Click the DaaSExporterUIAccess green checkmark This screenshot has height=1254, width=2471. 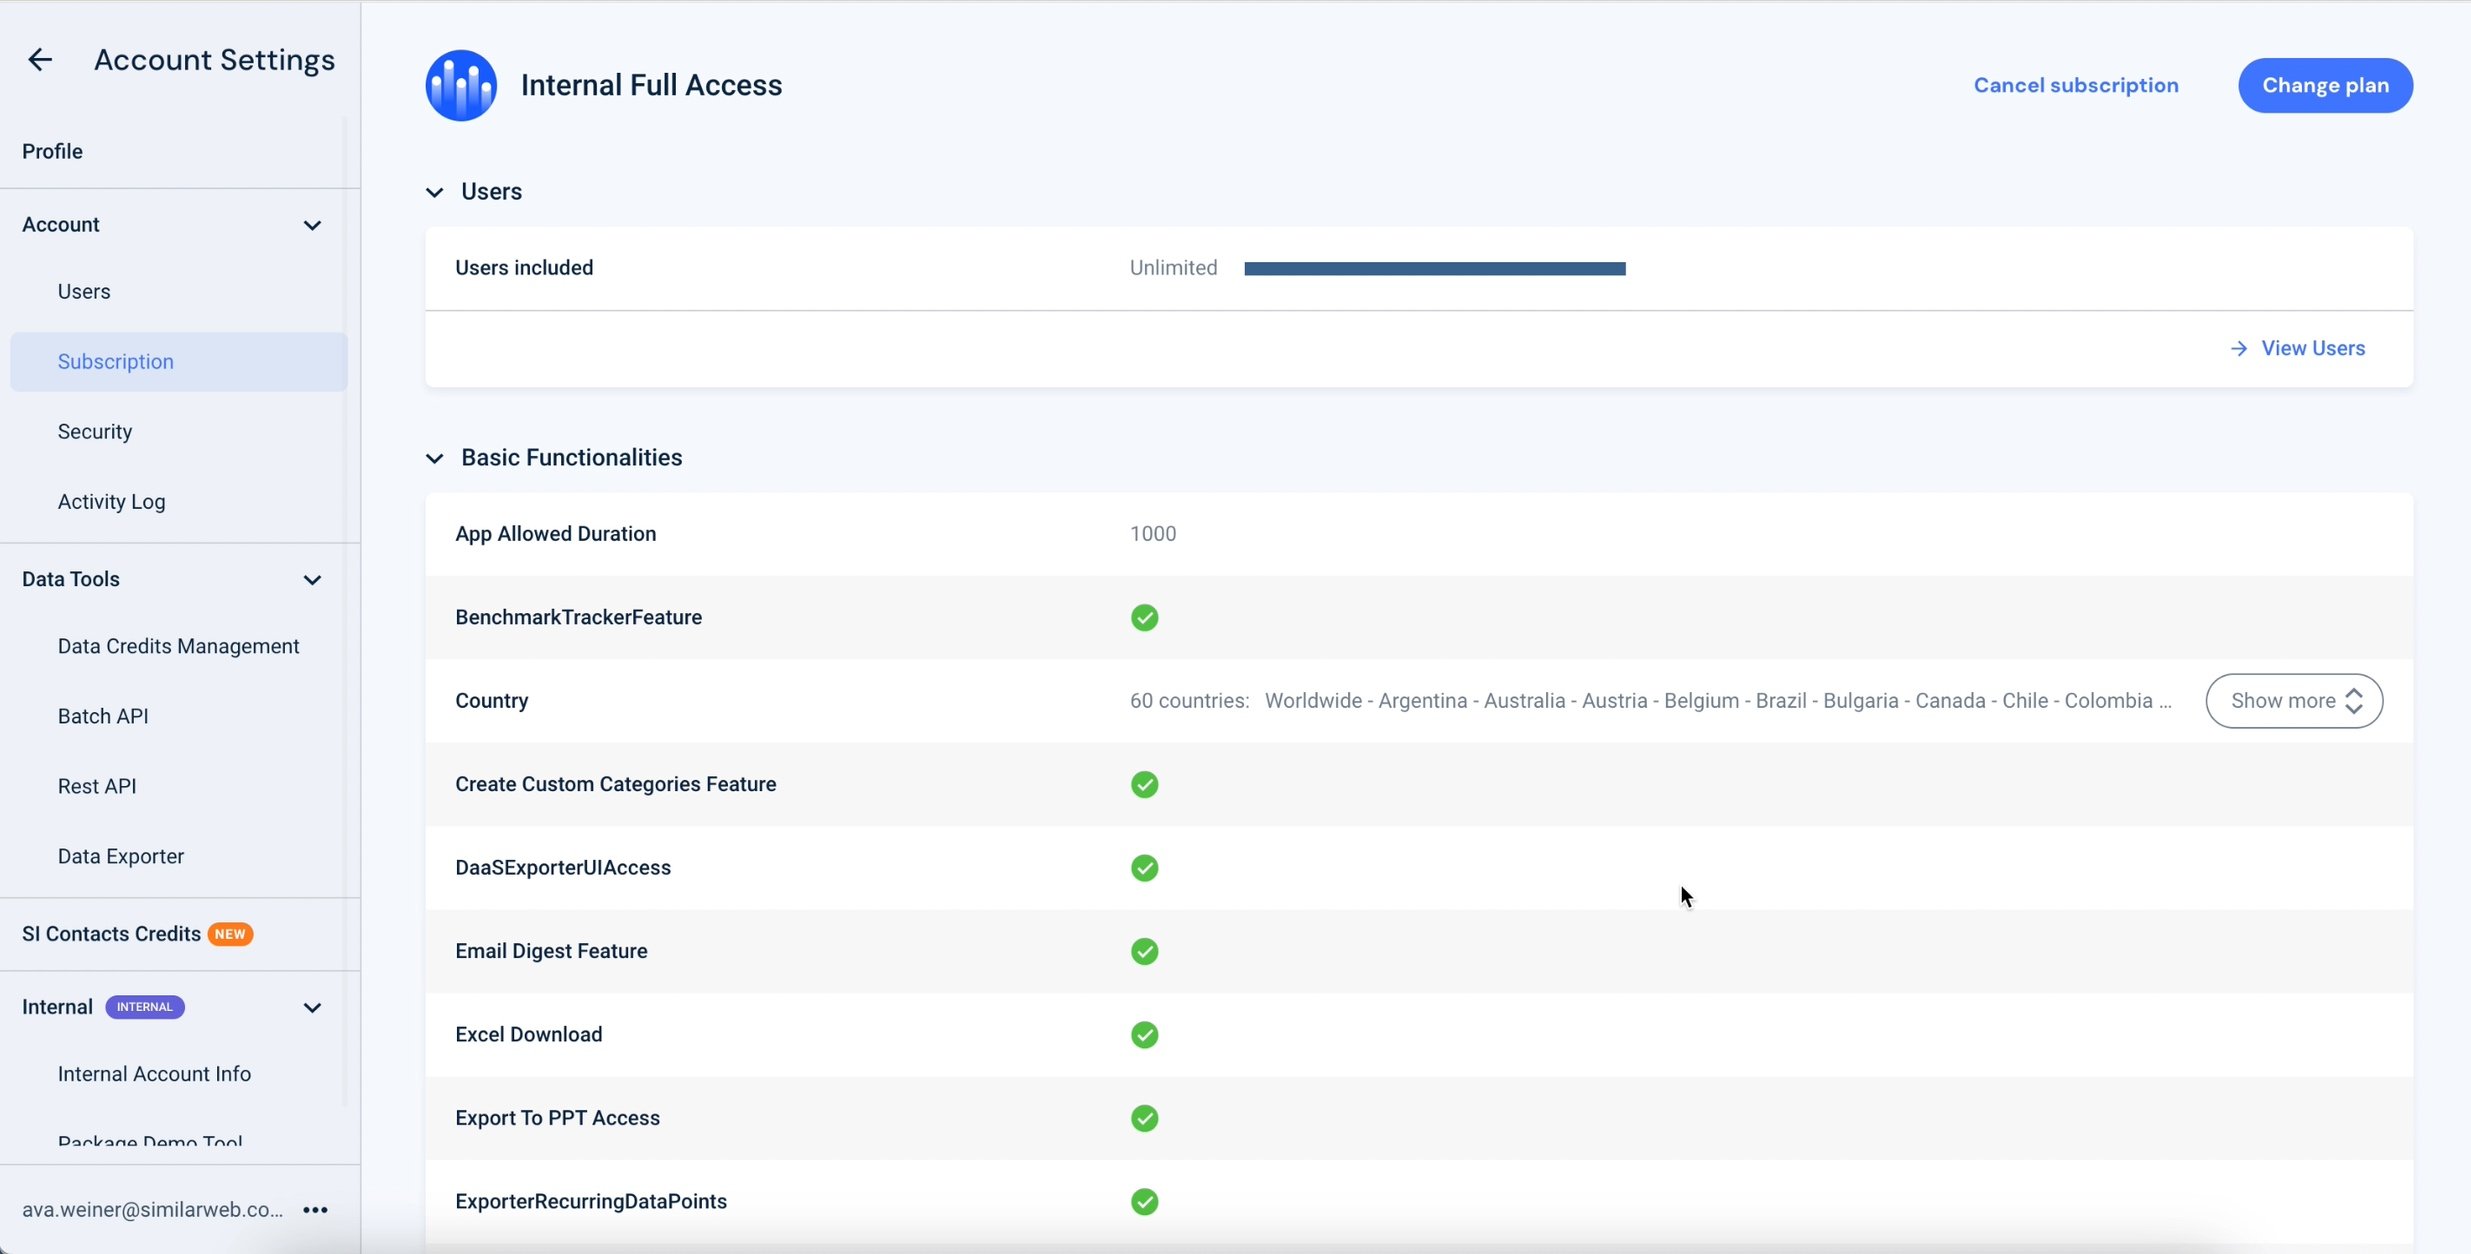pos(1144,868)
